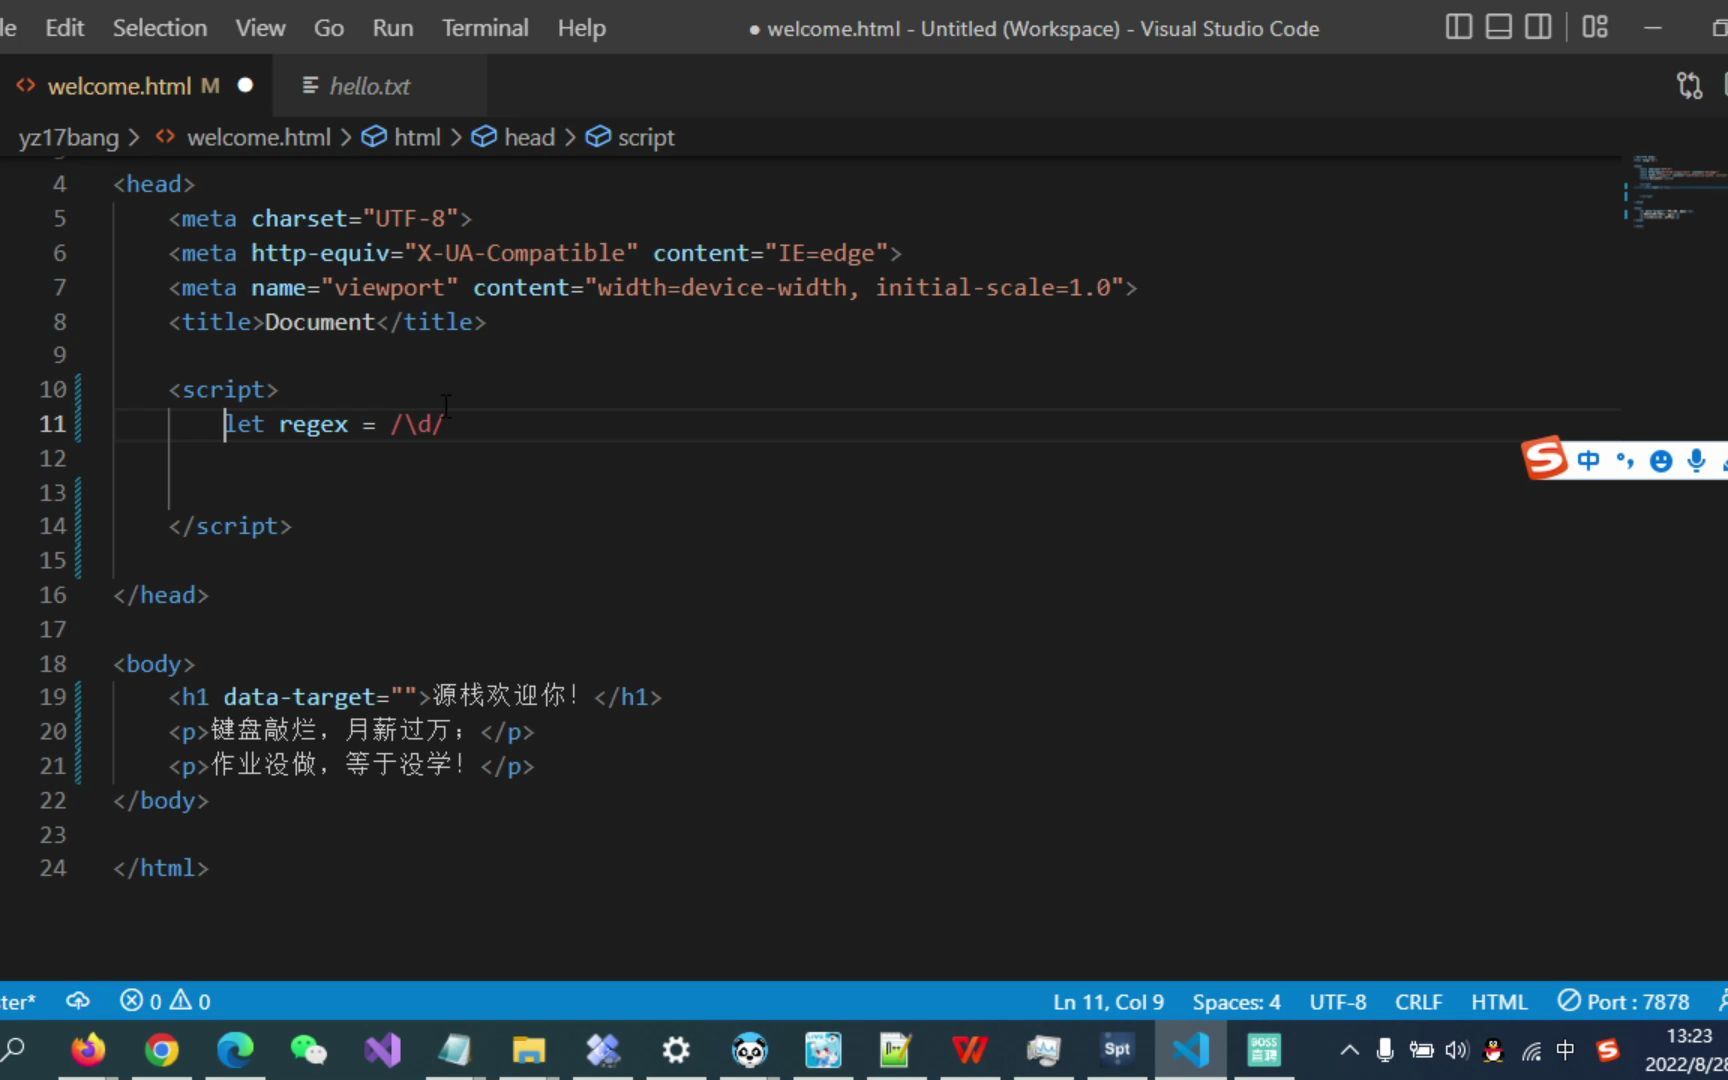
Task: Click the closing html tag line
Action: tap(161, 868)
